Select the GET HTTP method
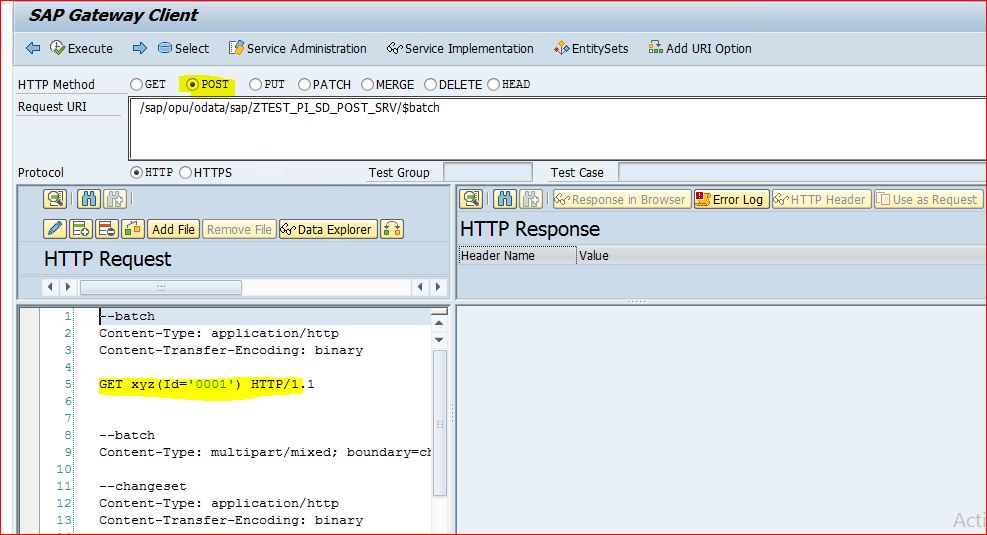 click(x=136, y=84)
